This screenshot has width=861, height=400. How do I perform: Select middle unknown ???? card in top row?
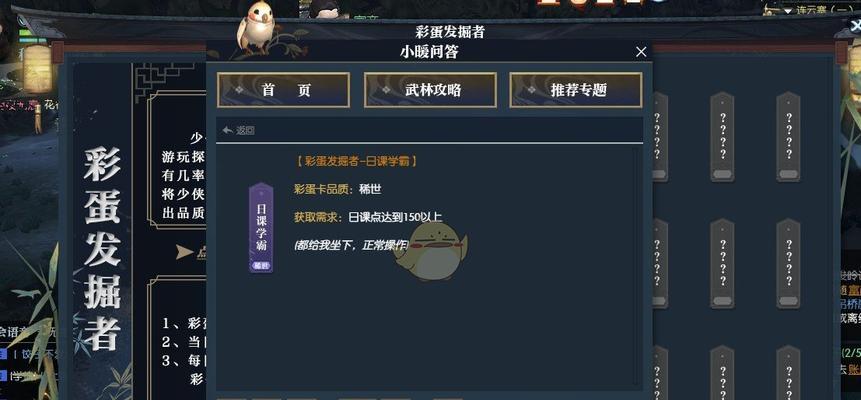pos(723,137)
